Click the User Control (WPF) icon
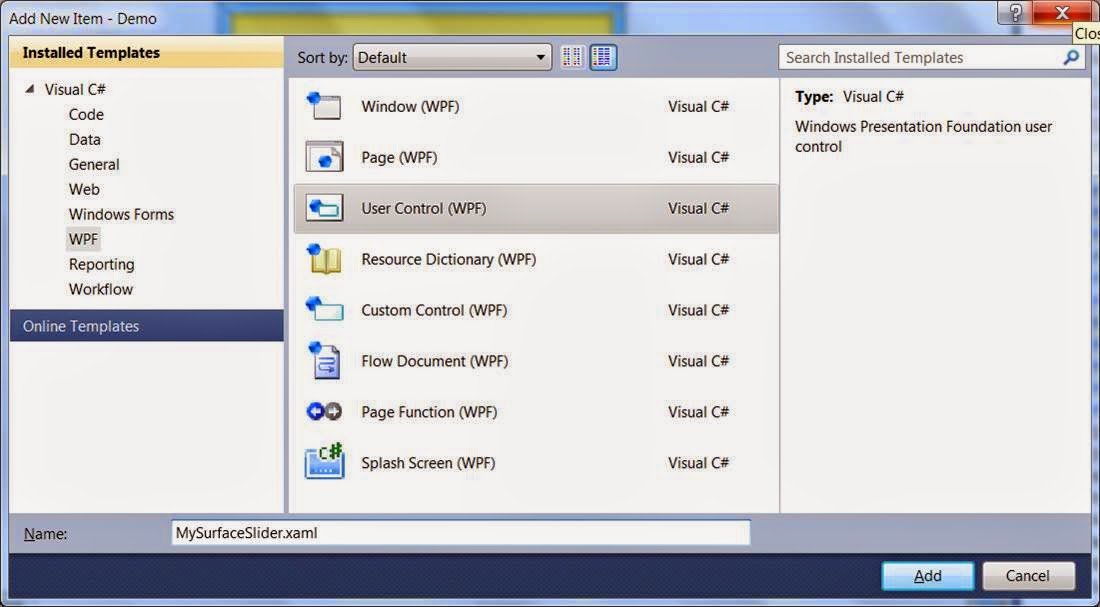The image size is (1100, 607). (323, 208)
